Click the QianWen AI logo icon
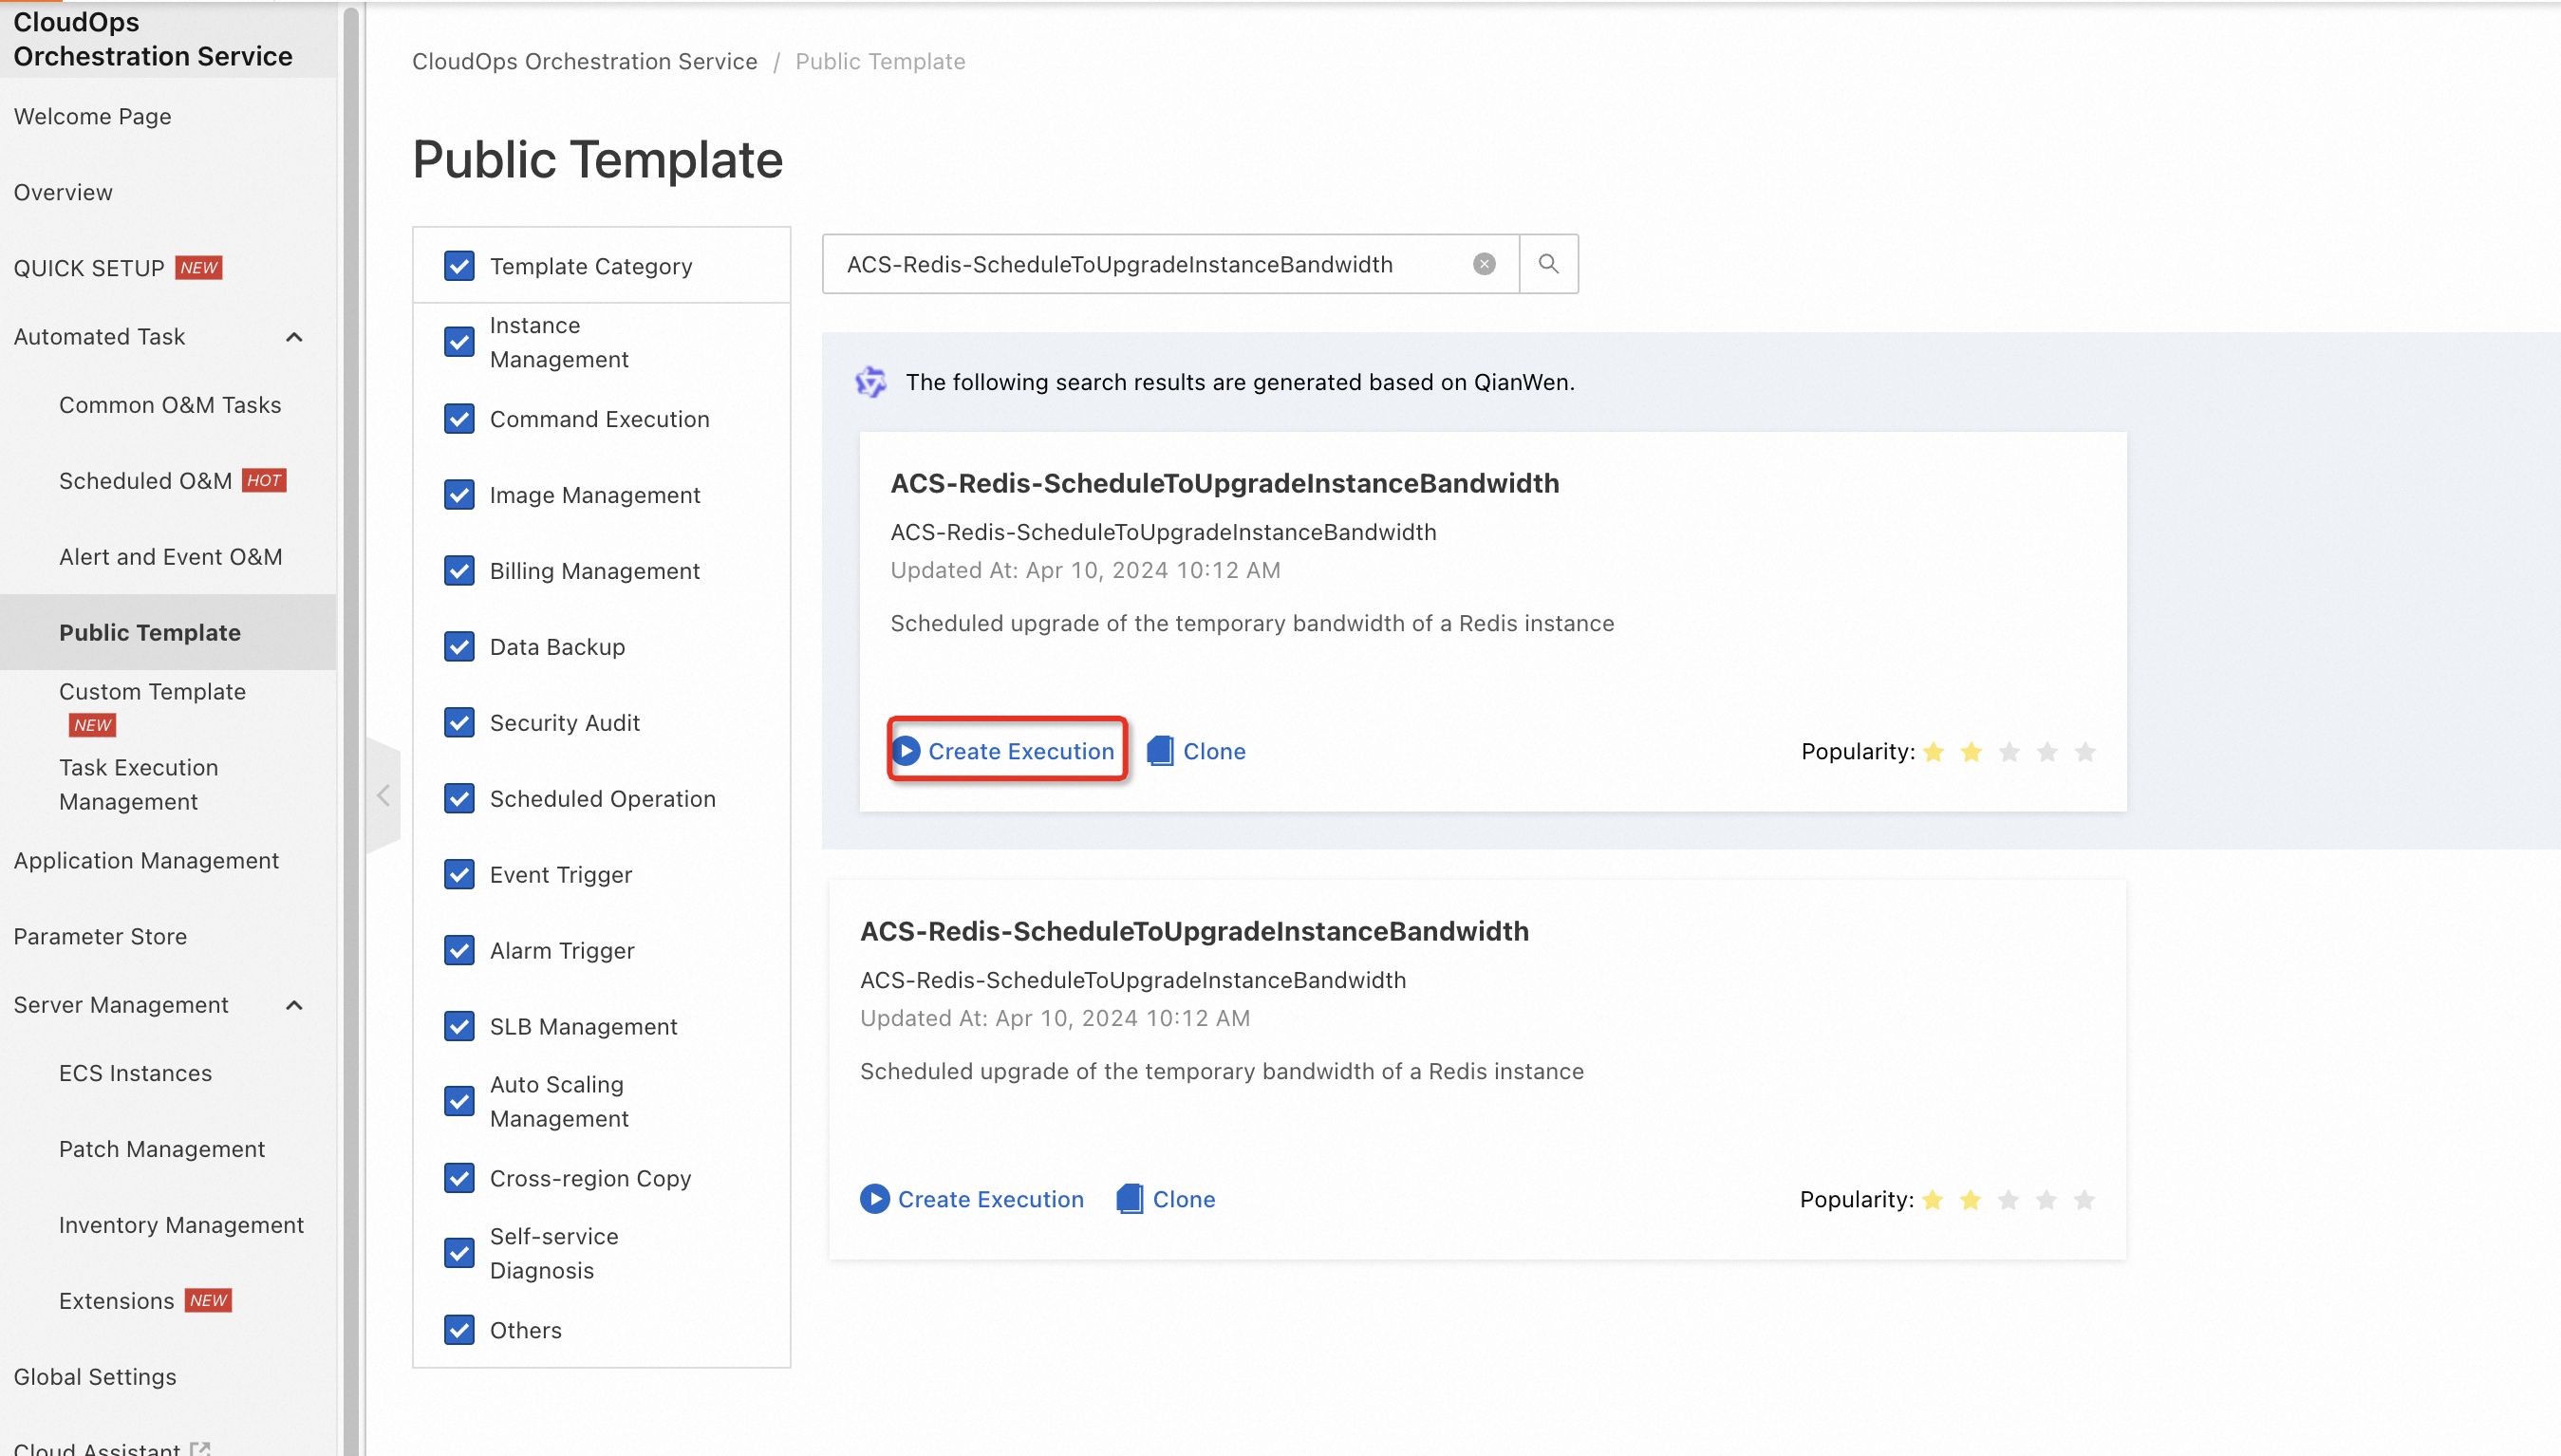The height and width of the screenshot is (1456, 2561). click(x=871, y=382)
